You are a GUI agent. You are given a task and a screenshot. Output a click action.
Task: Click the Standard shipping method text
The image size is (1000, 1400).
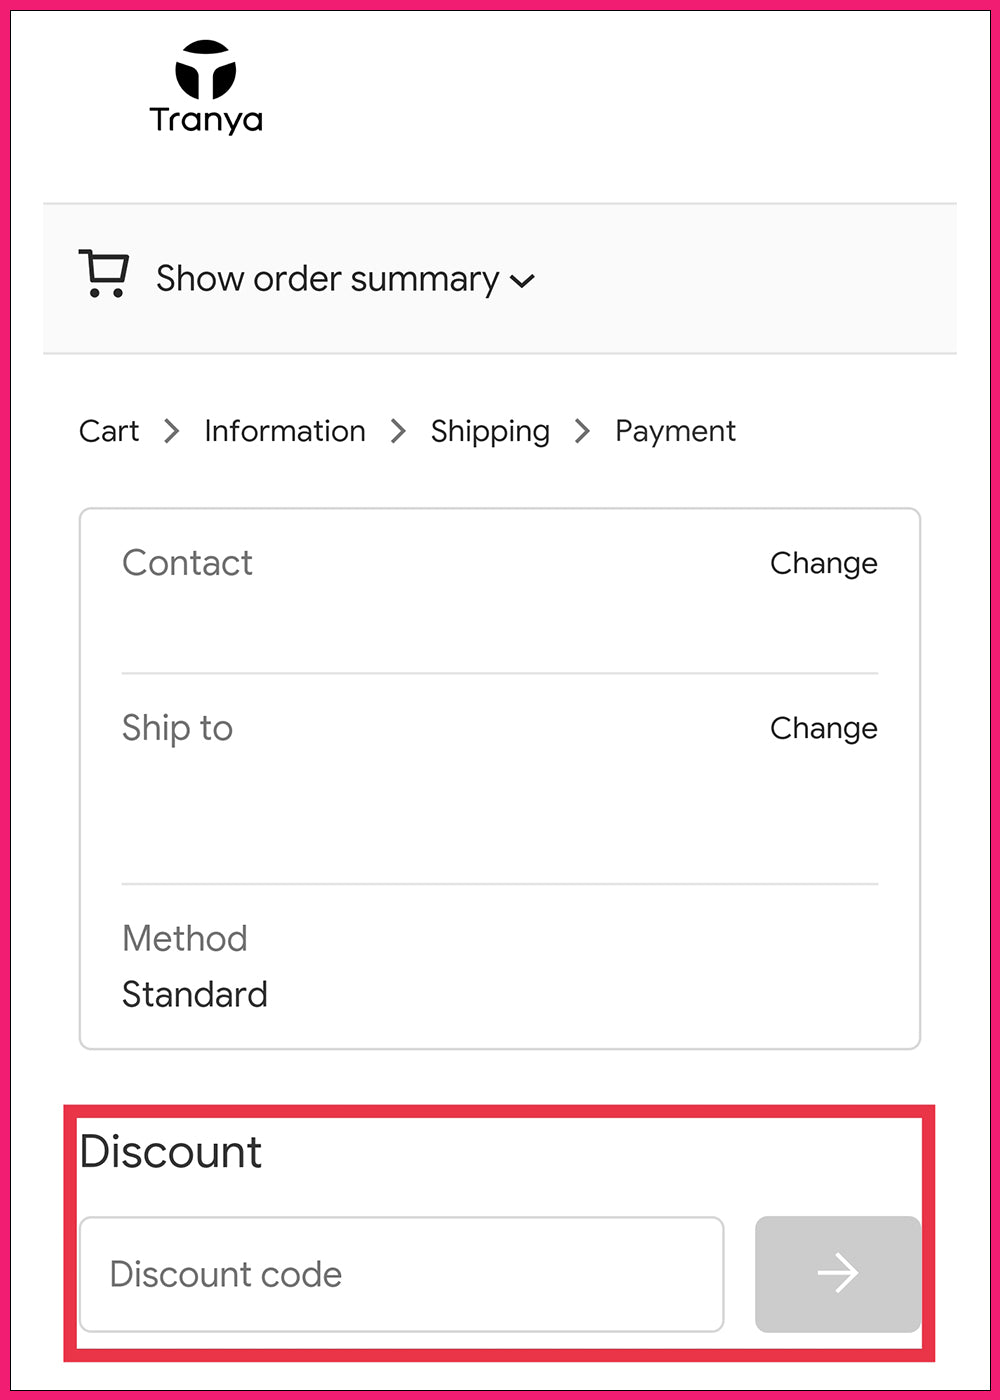click(195, 994)
